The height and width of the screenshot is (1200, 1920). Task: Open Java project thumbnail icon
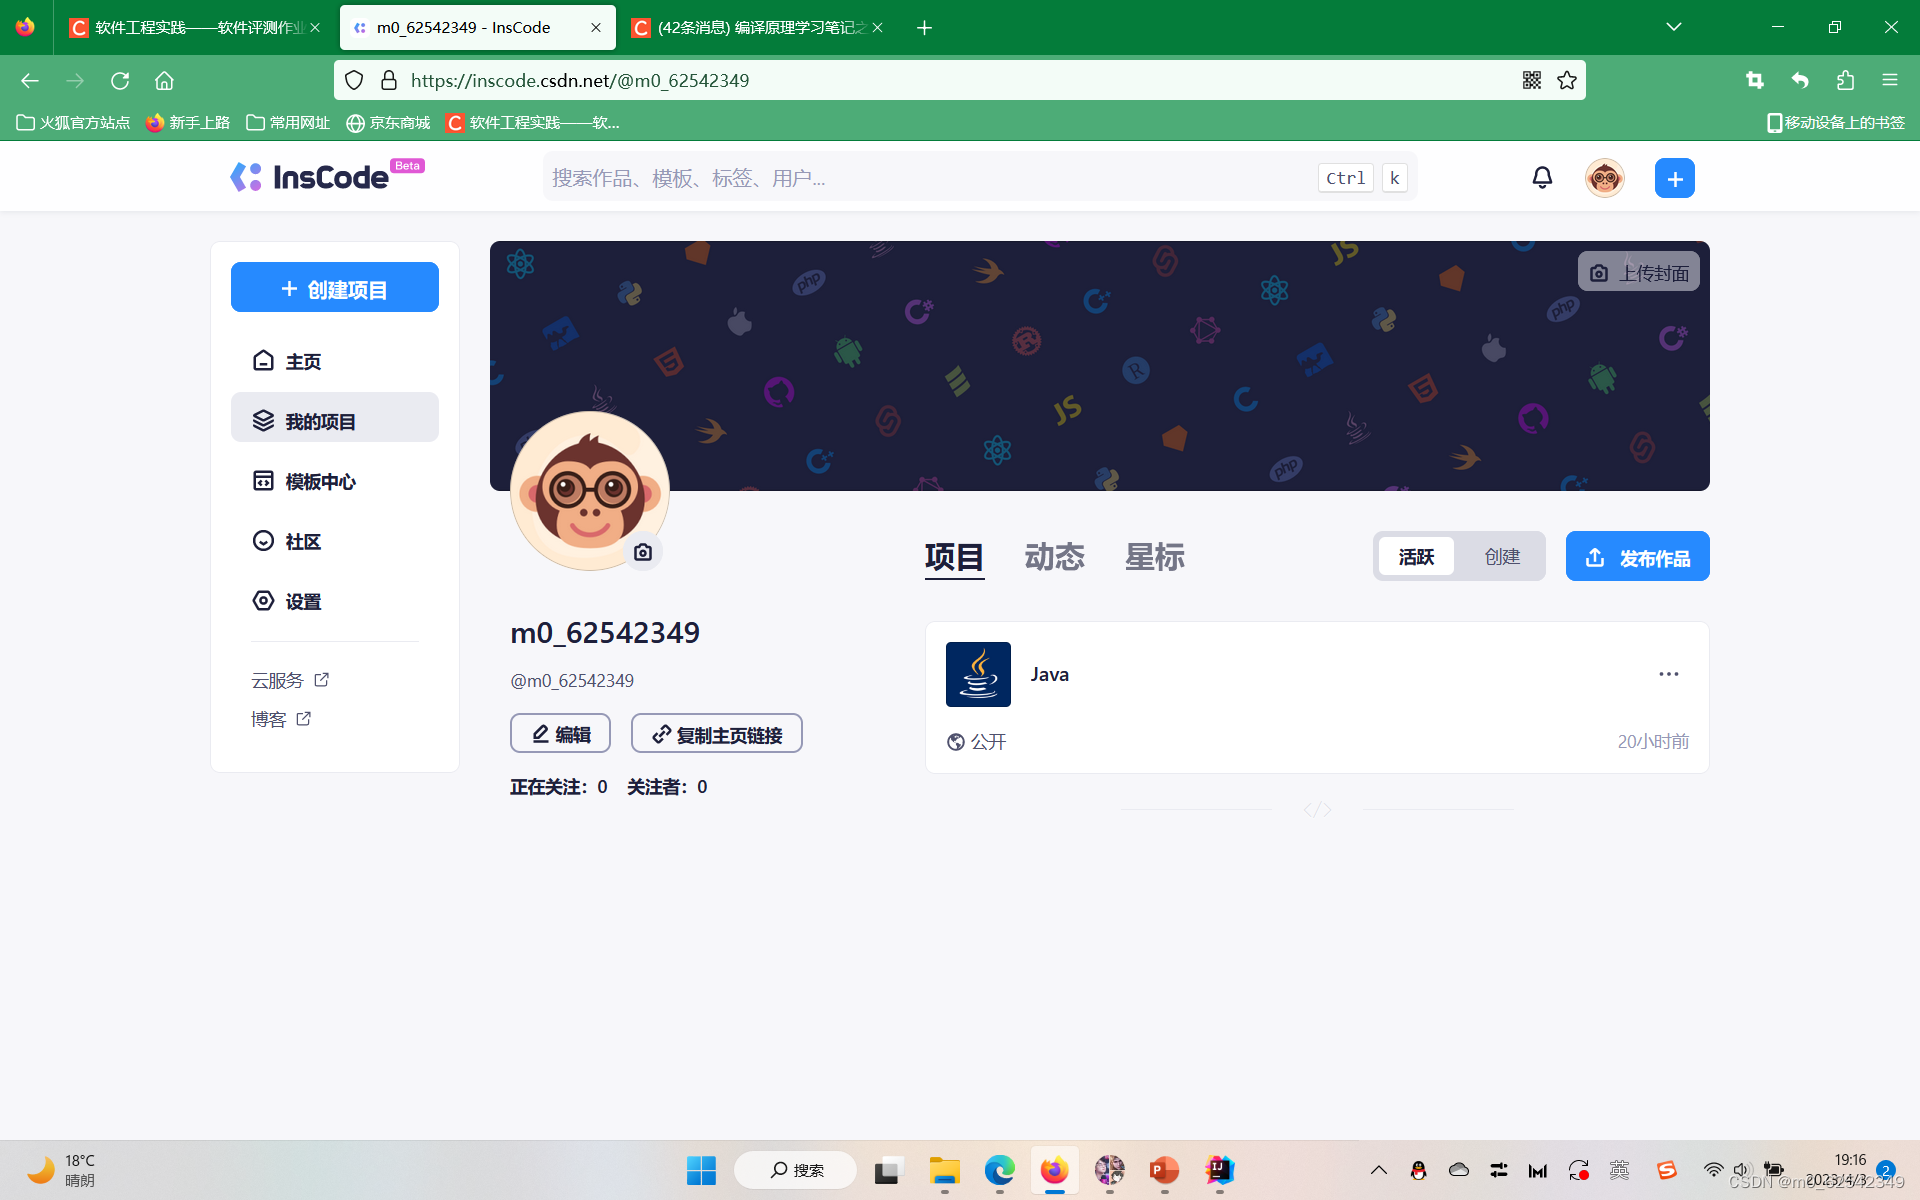pyautogui.click(x=978, y=674)
